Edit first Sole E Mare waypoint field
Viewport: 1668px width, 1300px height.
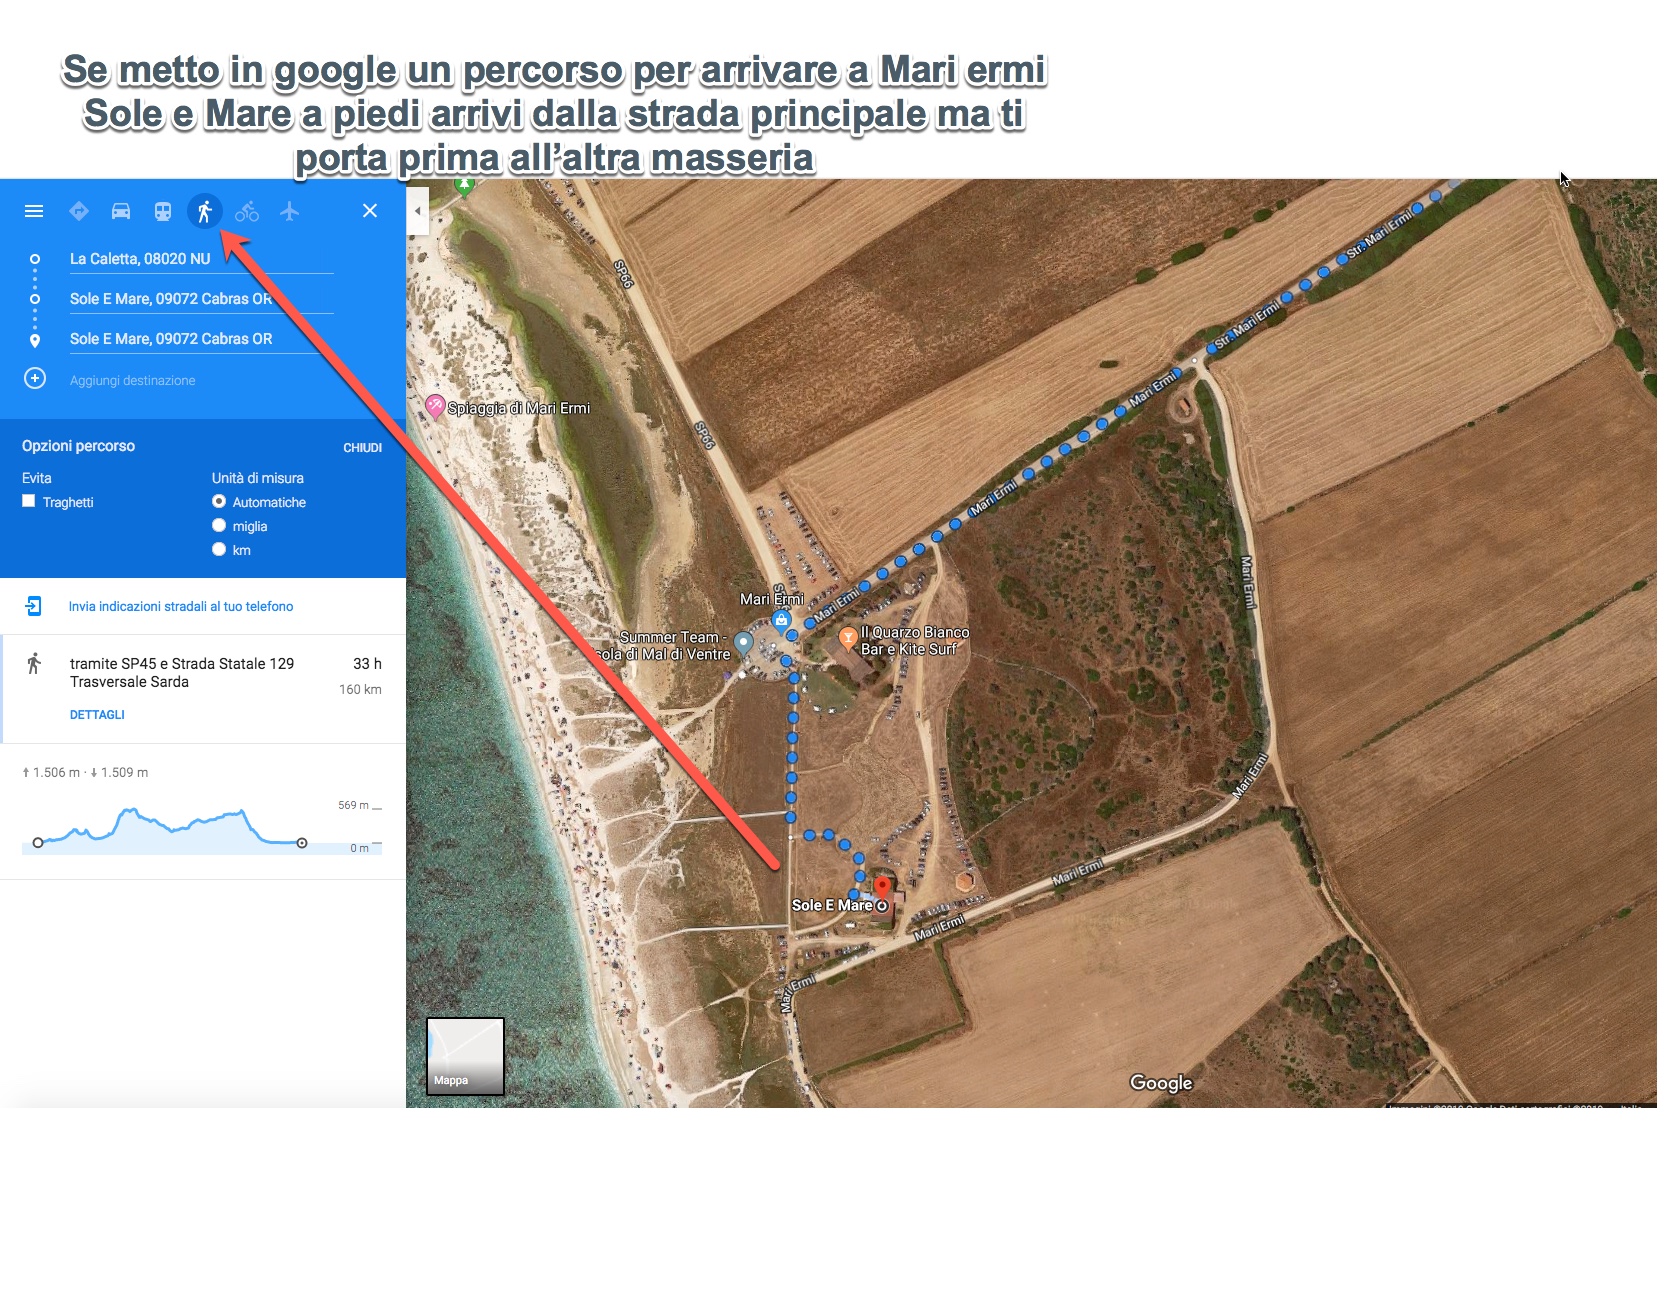[201, 299]
